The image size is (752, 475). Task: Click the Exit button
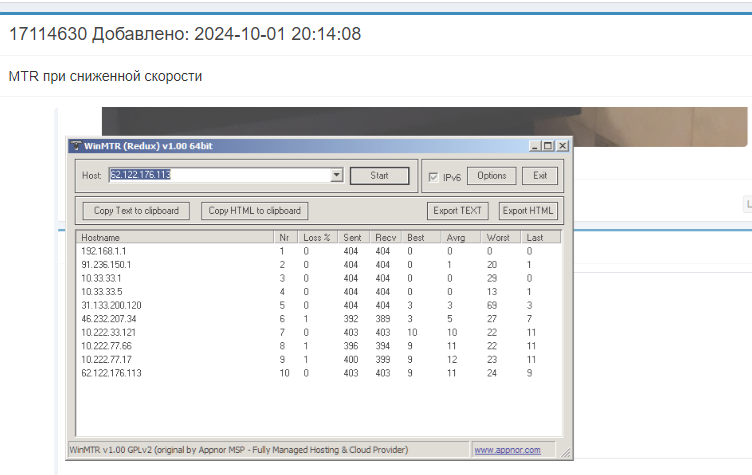click(540, 176)
